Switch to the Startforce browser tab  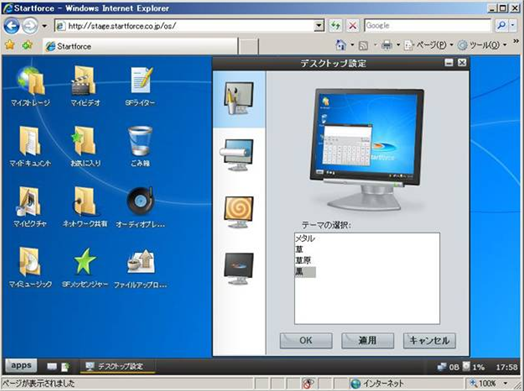pyautogui.click(x=140, y=46)
